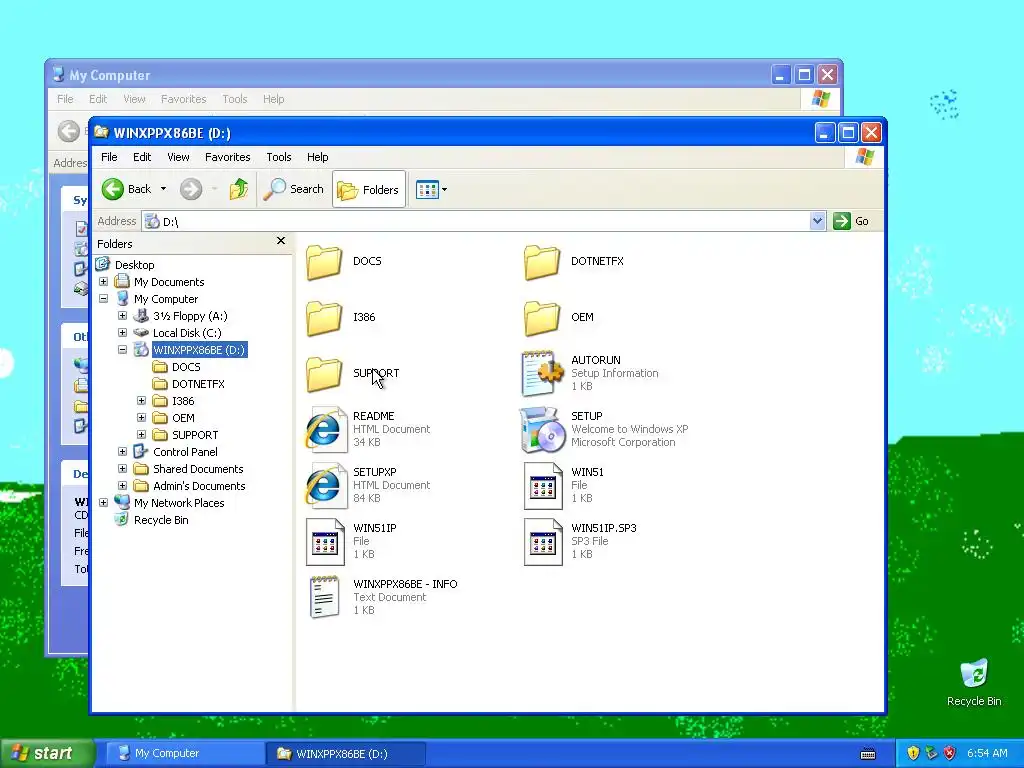This screenshot has height=768, width=1024.
Task: Close the Folders pane with X
Action: tap(281, 241)
